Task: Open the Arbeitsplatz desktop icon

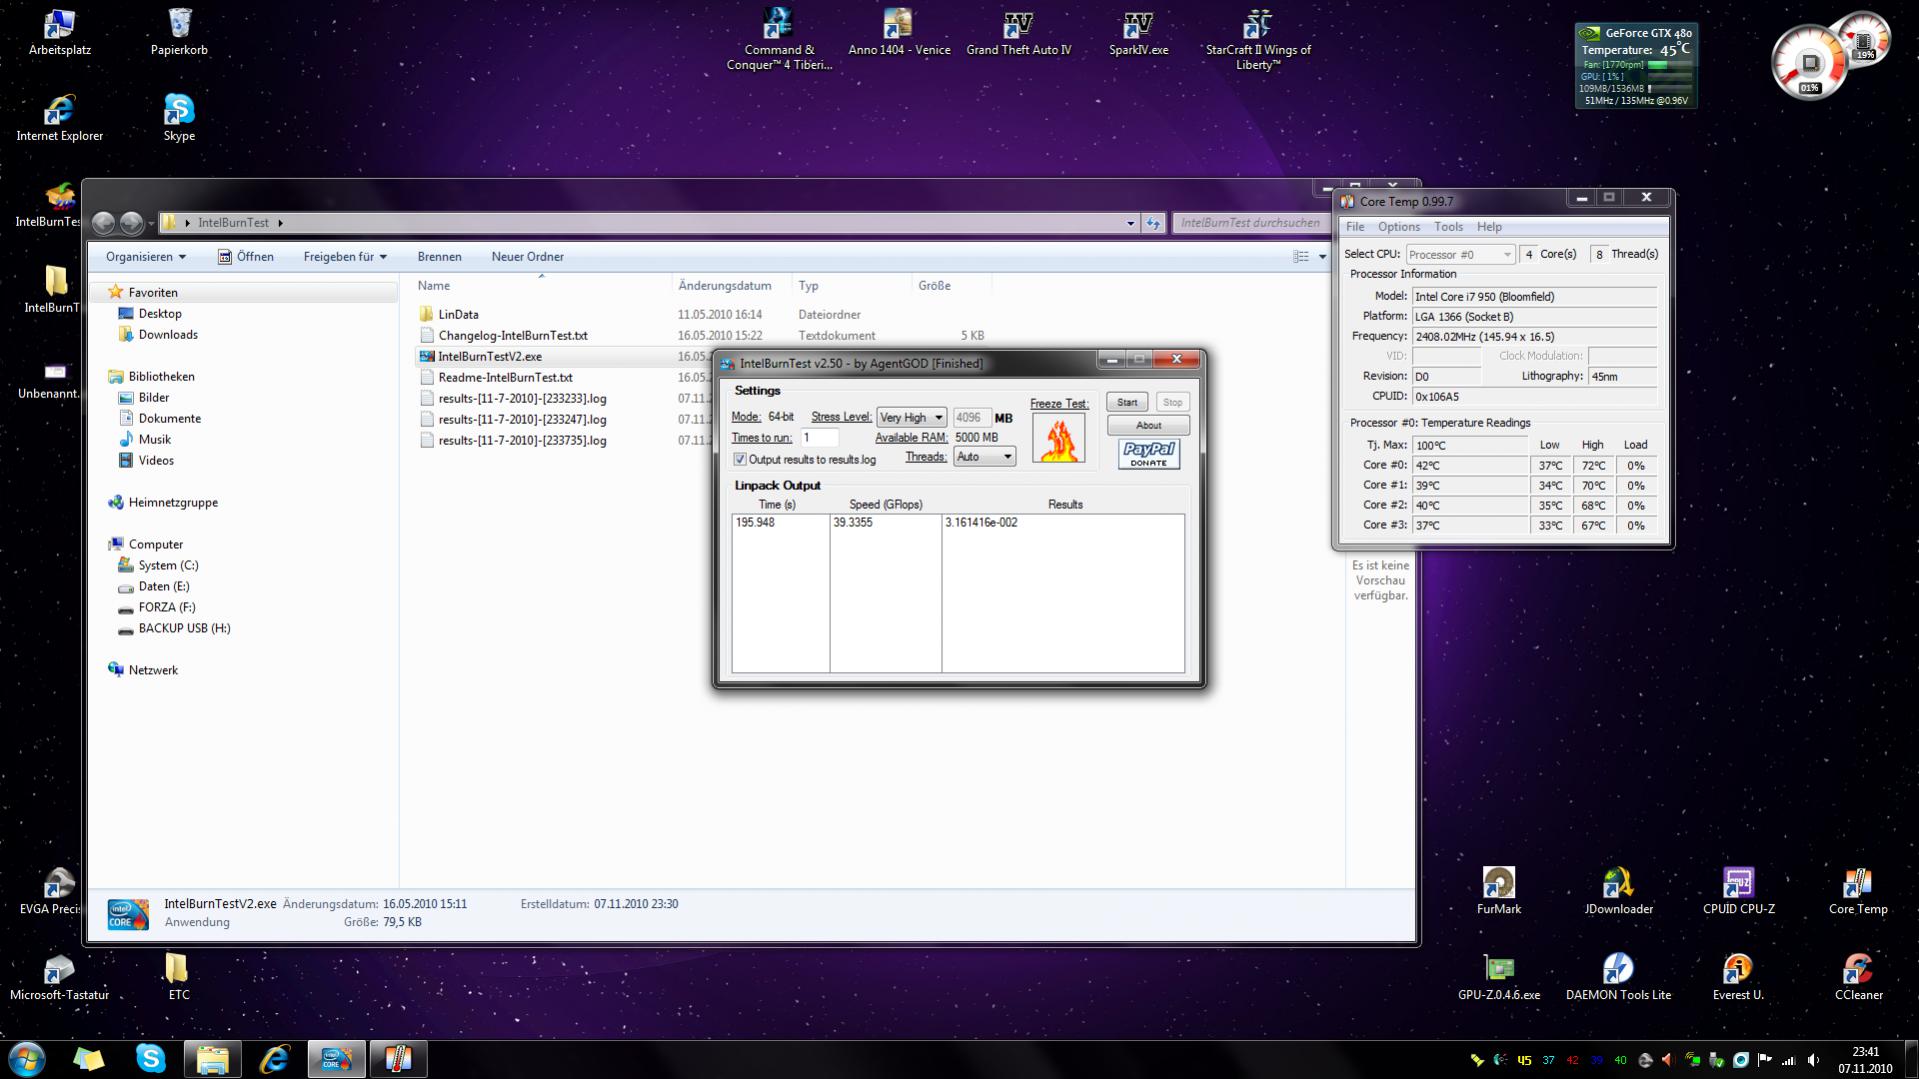Action: (59, 32)
